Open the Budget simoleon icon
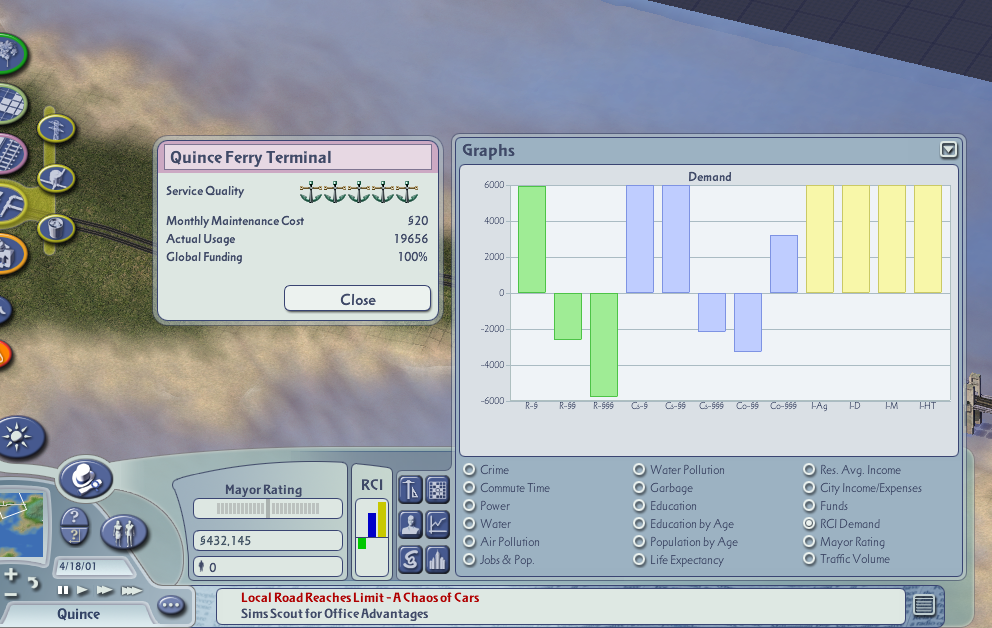This screenshot has height=628, width=992. [411, 560]
